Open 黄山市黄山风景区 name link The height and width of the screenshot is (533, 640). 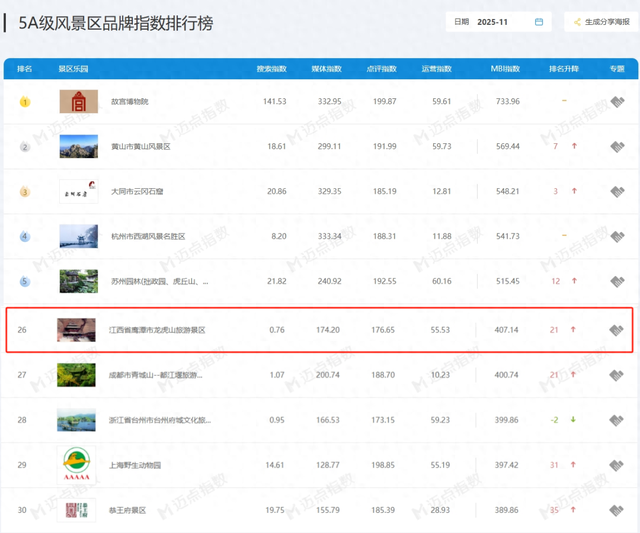pyautogui.click(x=141, y=147)
